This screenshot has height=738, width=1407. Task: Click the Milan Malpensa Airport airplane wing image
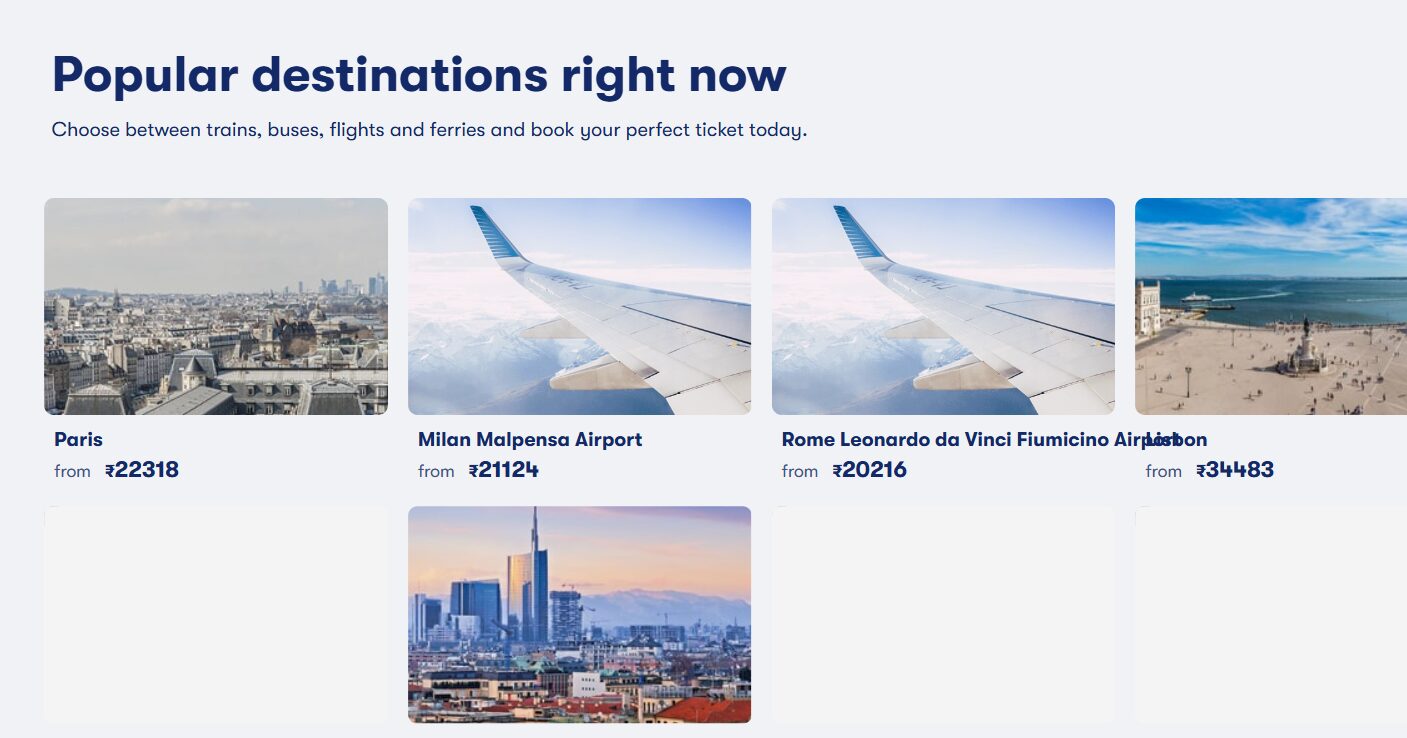point(579,306)
